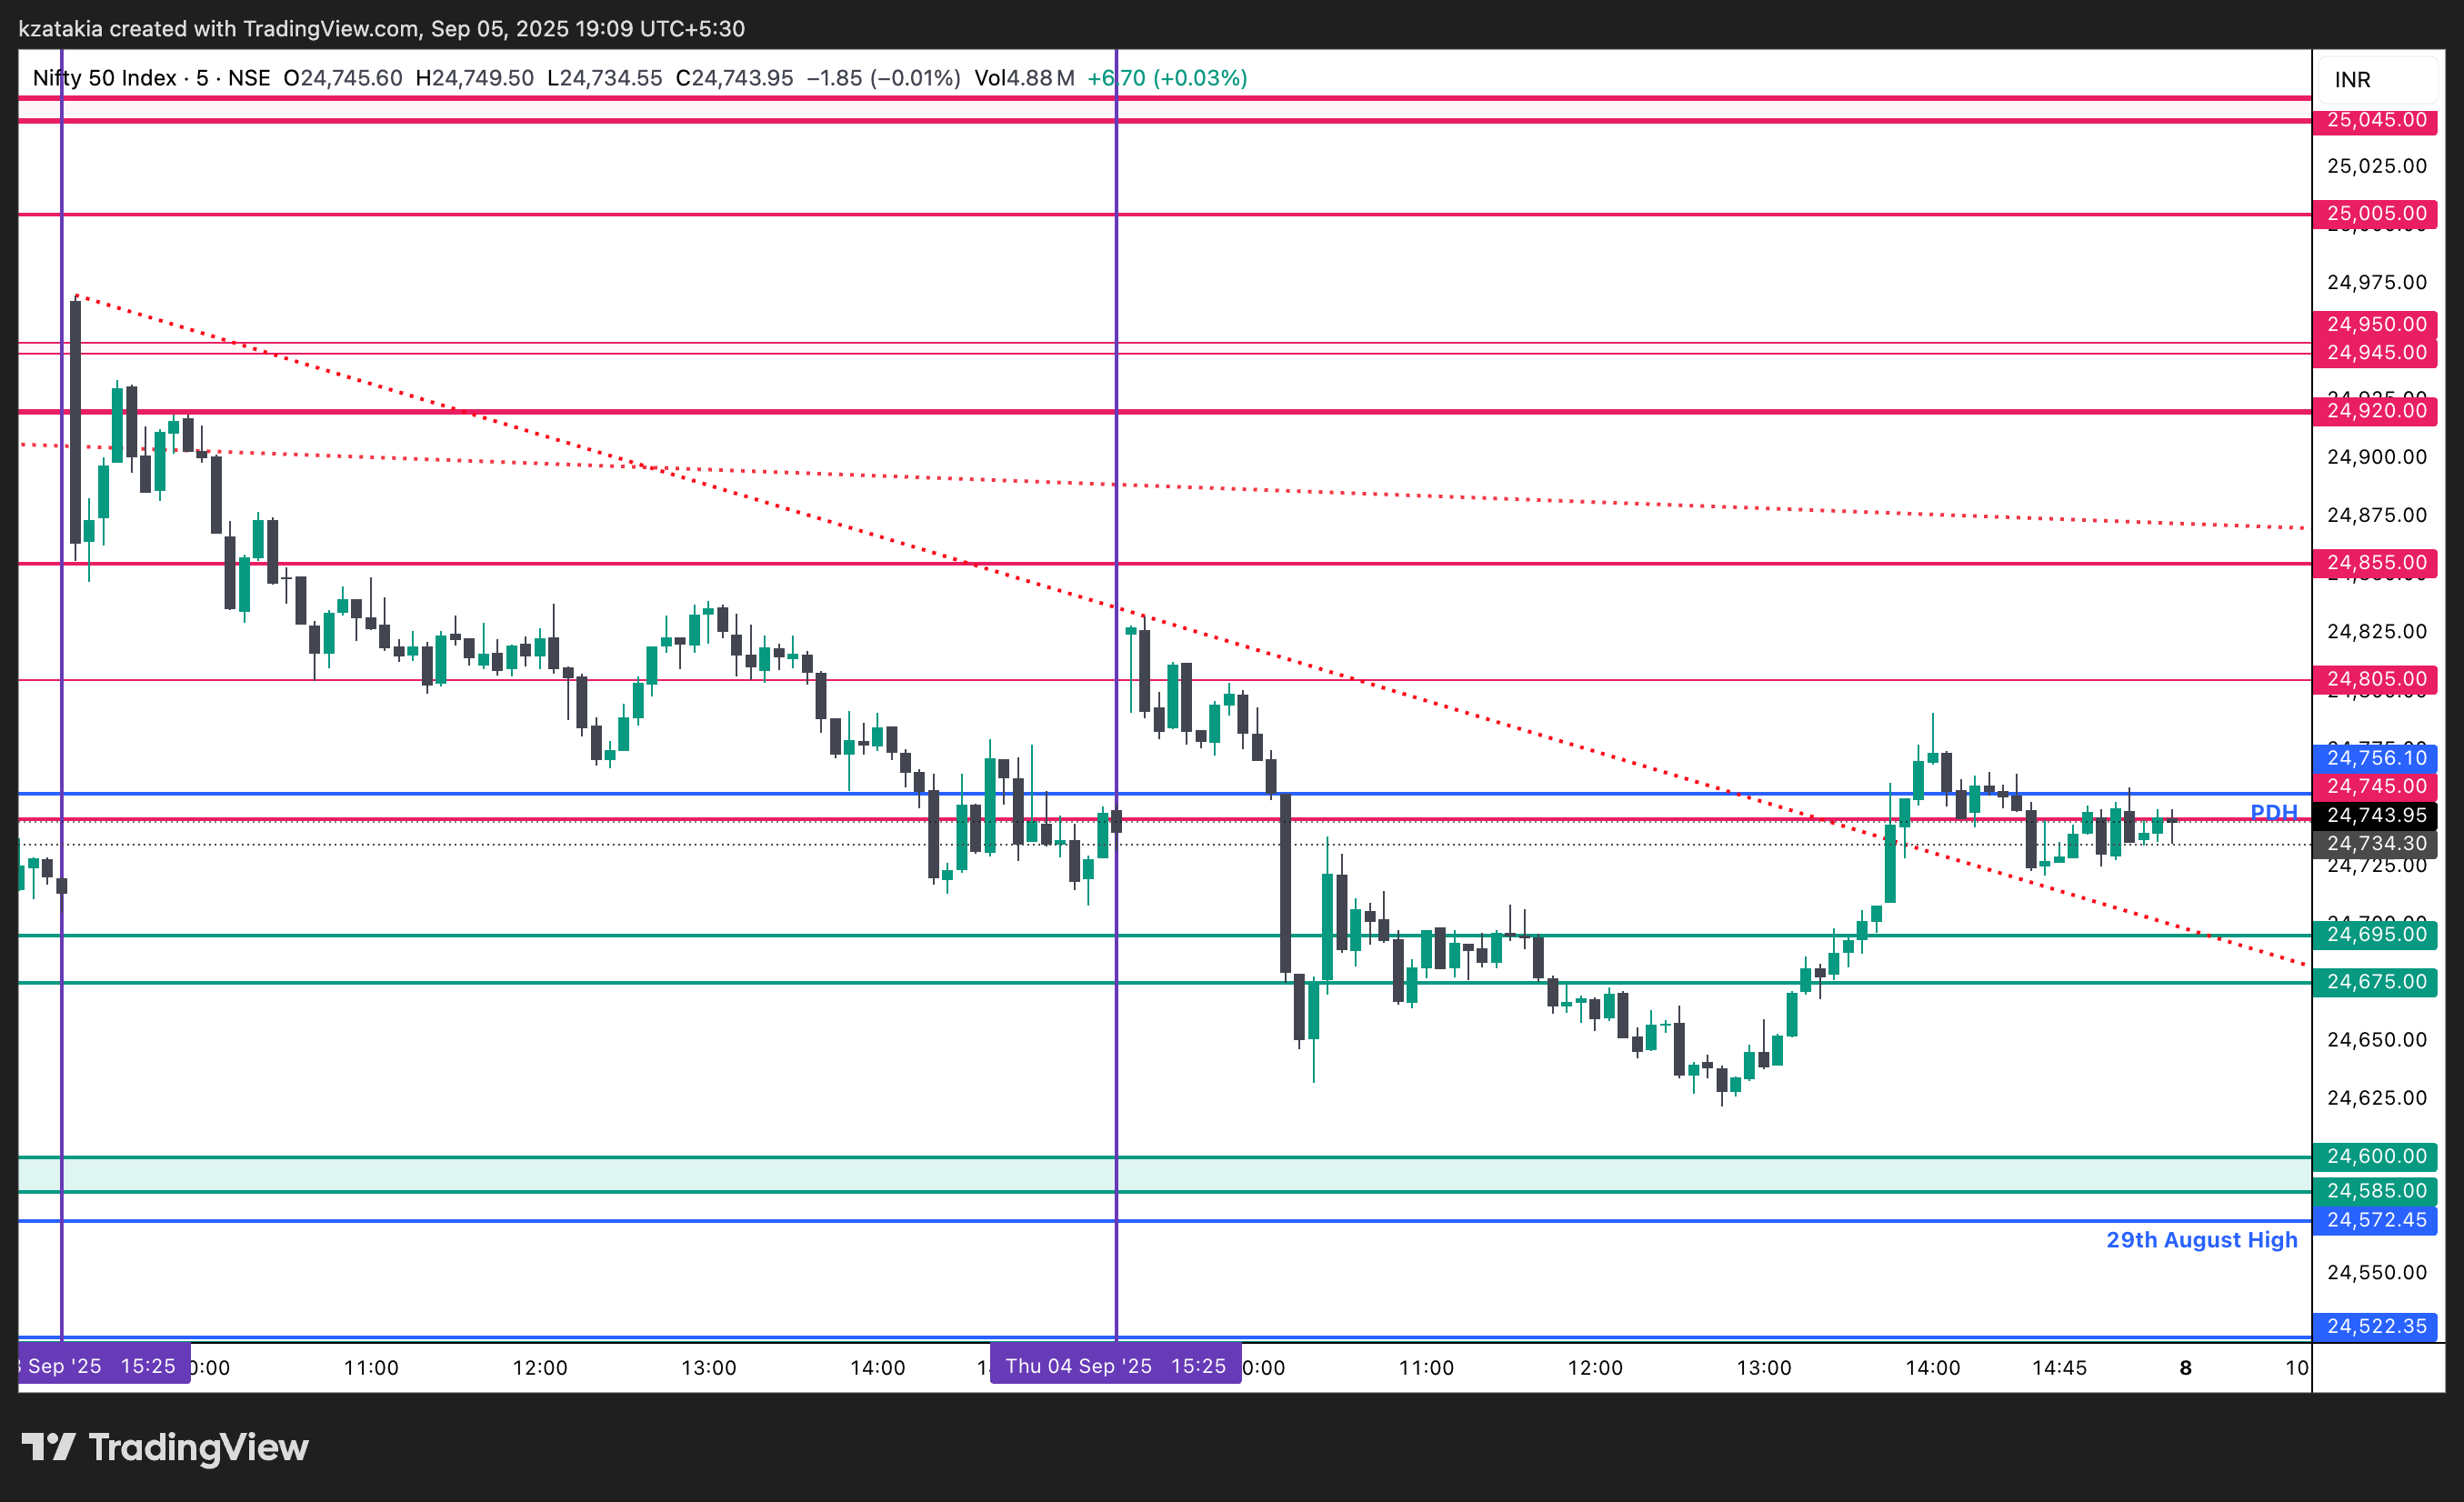
Task: Click the O24,745.60 open value
Action: tap(343, 78)
